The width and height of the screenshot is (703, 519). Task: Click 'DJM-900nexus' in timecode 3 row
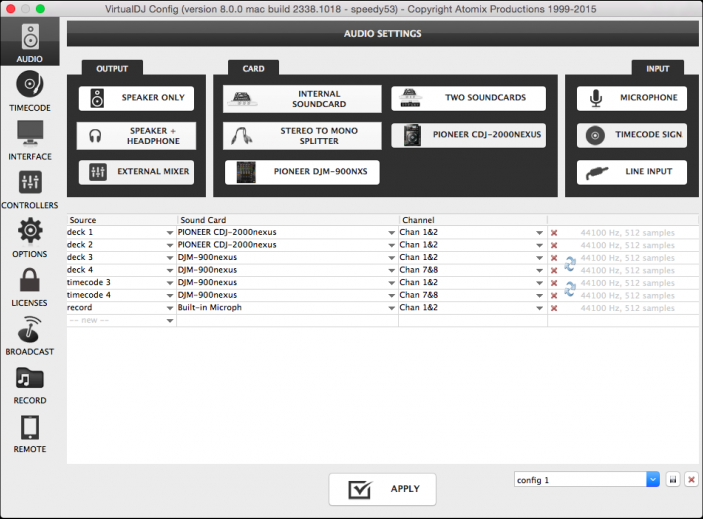[207, 282]
